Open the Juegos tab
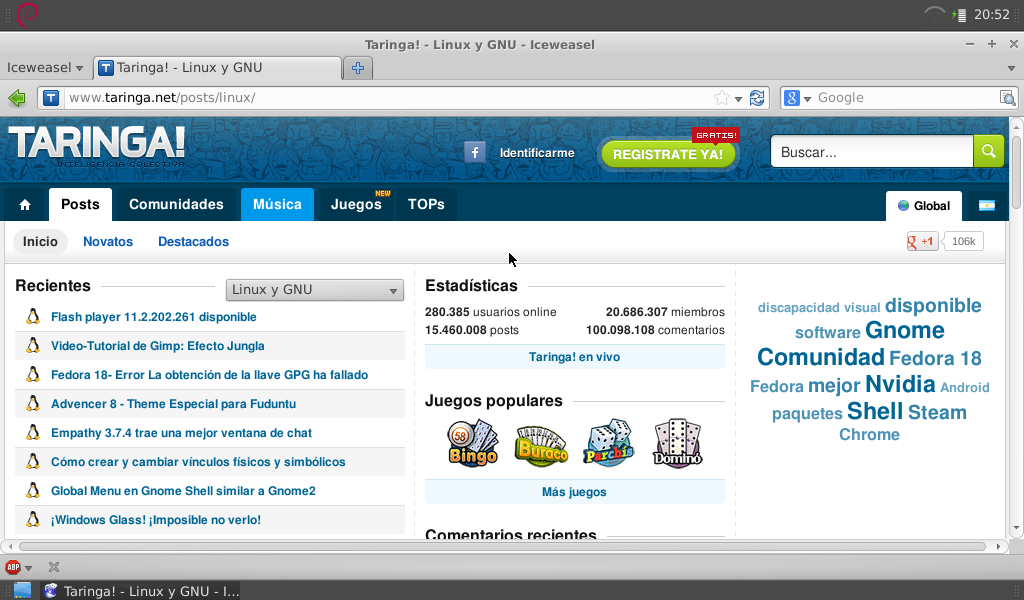1024x600 pixels. 356,204
